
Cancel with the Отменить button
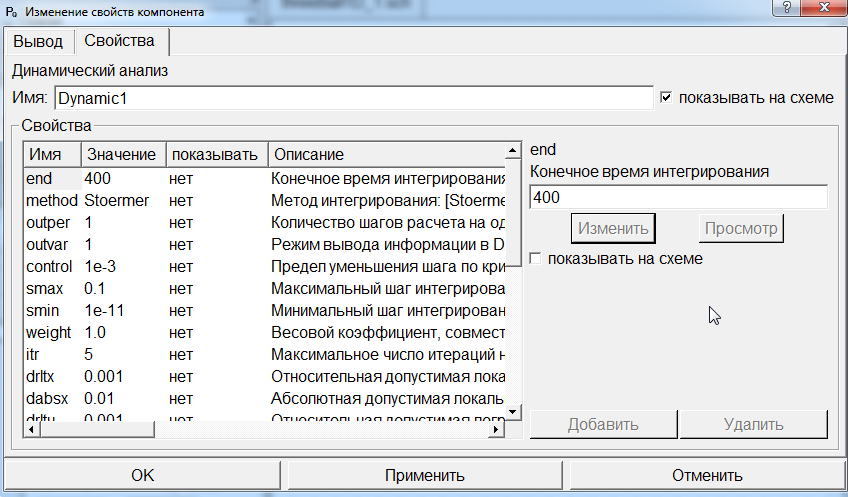[x=706, y=475]
